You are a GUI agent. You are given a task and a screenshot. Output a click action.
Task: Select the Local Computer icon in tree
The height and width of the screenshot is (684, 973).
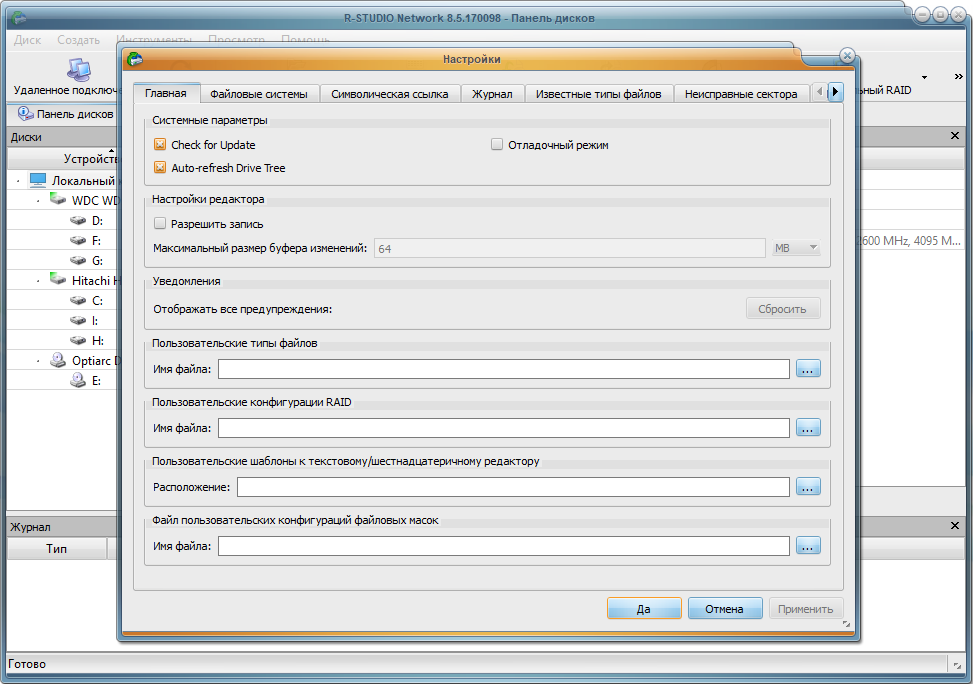pyautogui.click(x=38, y=180)
